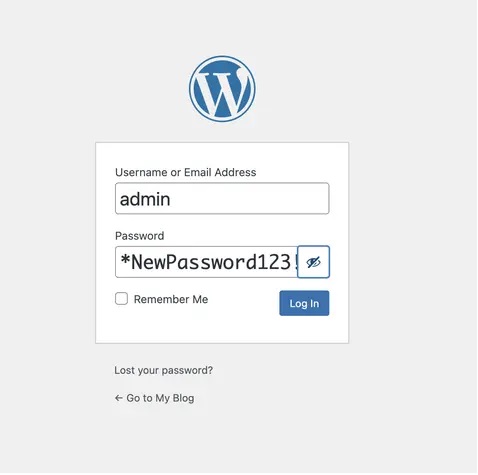Click the Username or Email Address label
This screenshot has width=478, height=475.
tap(186, 172)
